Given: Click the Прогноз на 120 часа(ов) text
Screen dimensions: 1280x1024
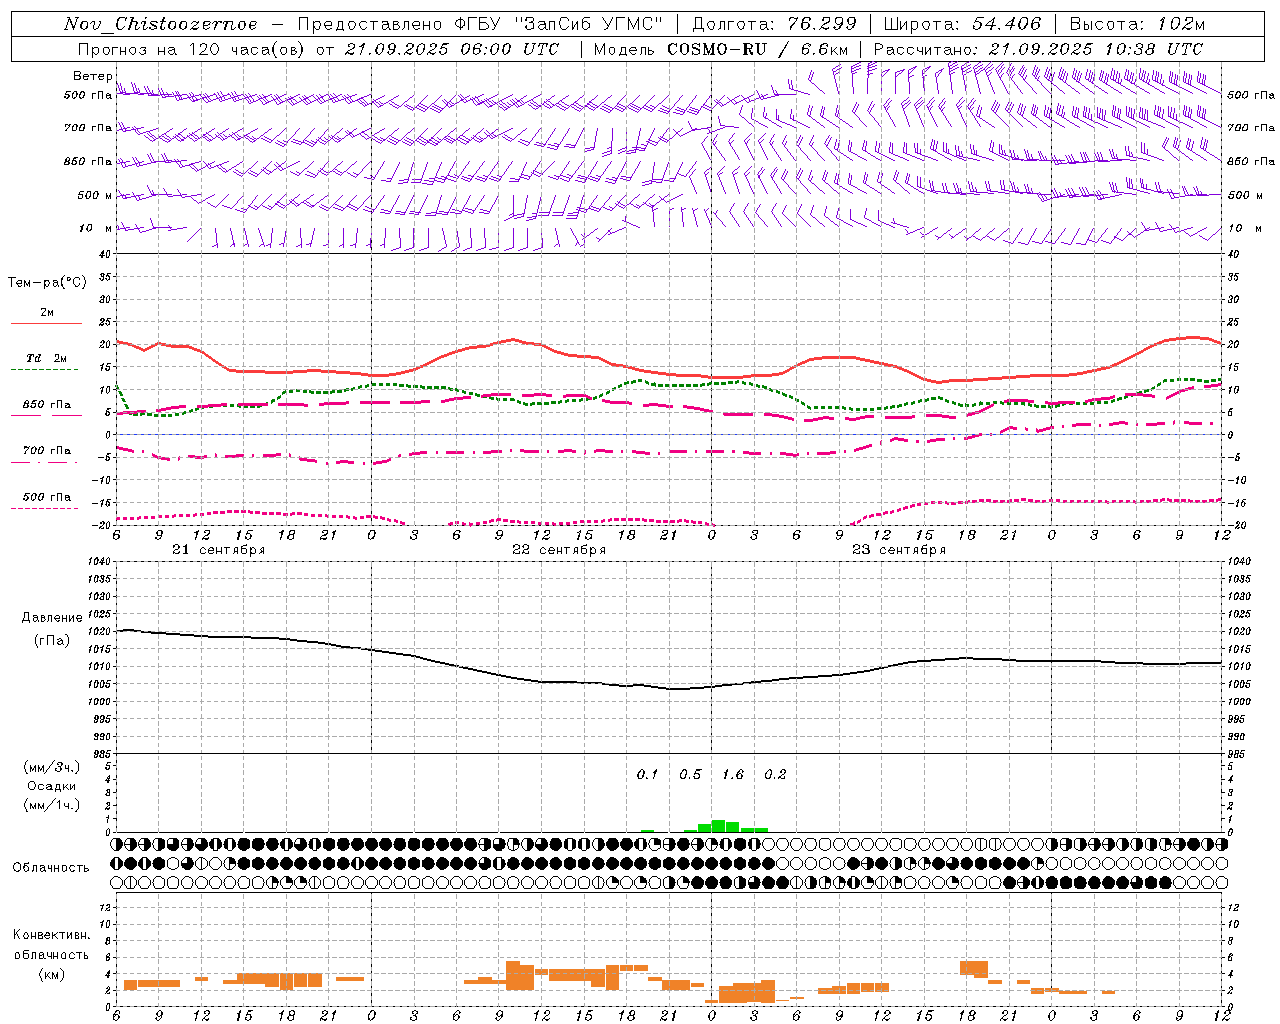Looking at the screenshot, I should [x=192, y=49].
